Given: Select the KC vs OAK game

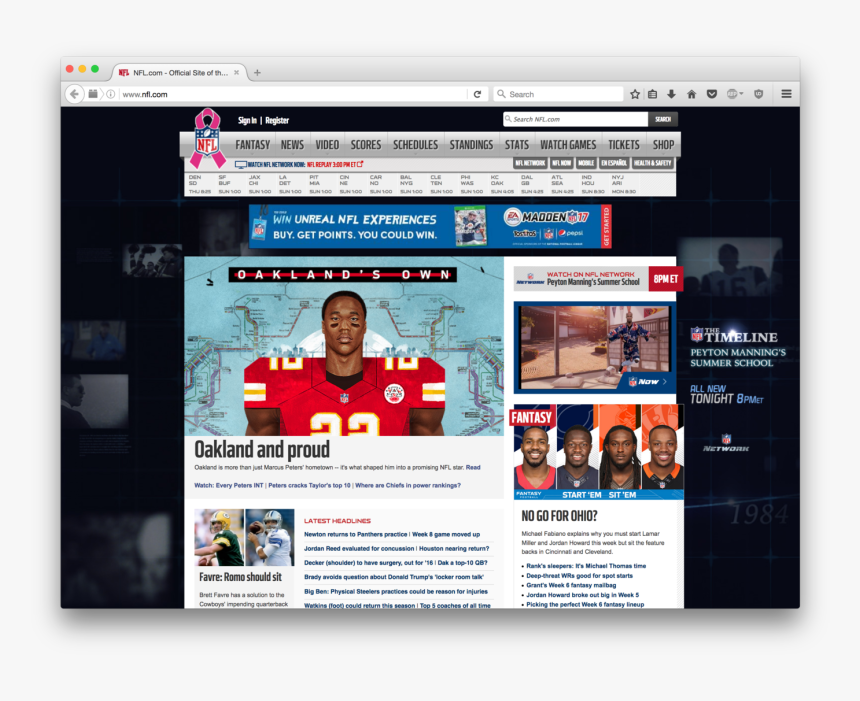Looking at the screenshot, I should [502, 184].
